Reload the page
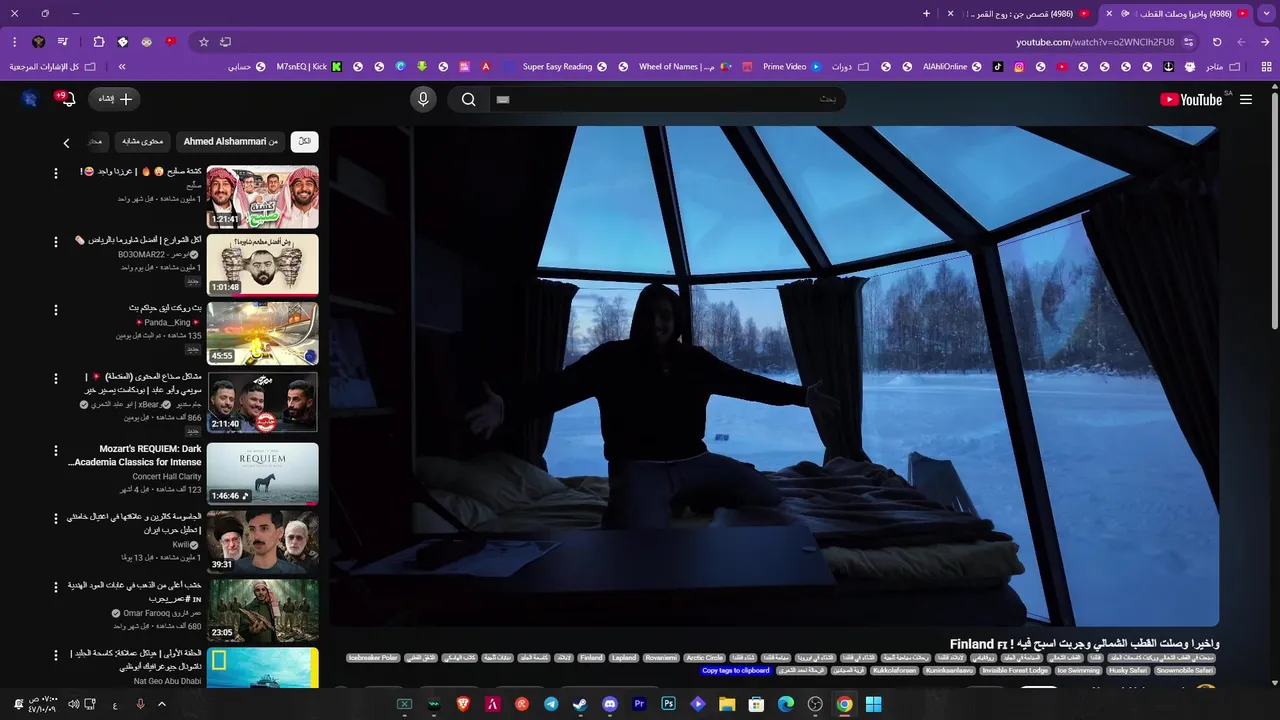 1217,42
